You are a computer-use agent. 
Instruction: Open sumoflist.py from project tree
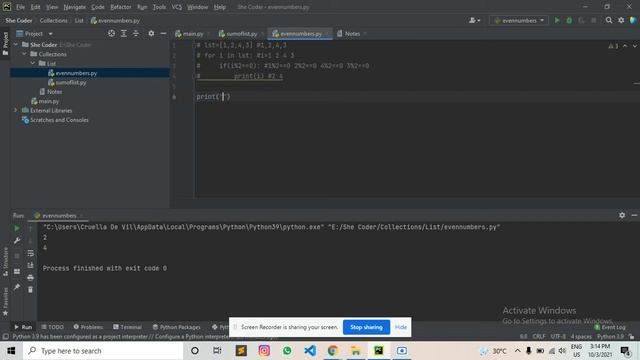pyautogui.click(x=71, y=82)
